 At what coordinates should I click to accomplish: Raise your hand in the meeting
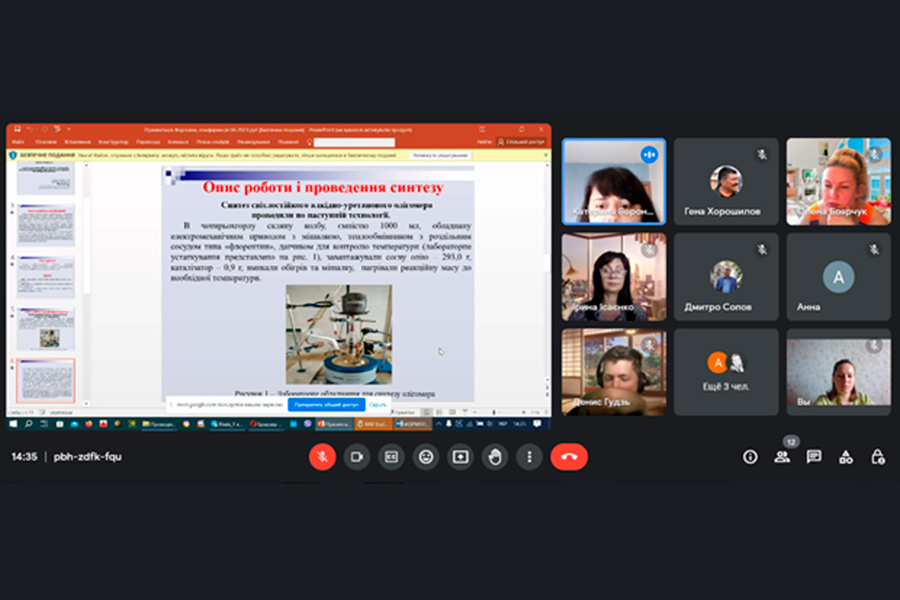495,457
